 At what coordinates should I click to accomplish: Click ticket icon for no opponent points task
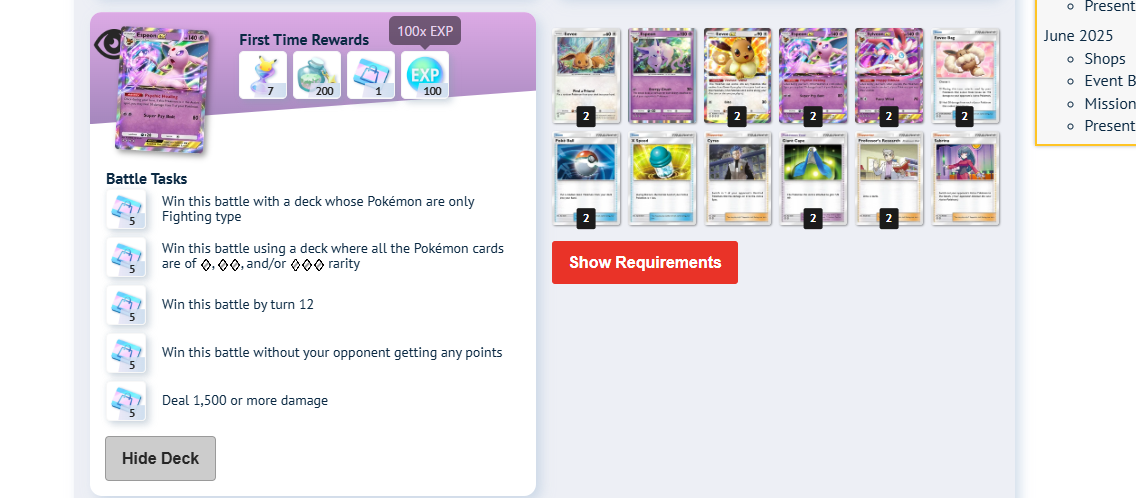[126, 353]
